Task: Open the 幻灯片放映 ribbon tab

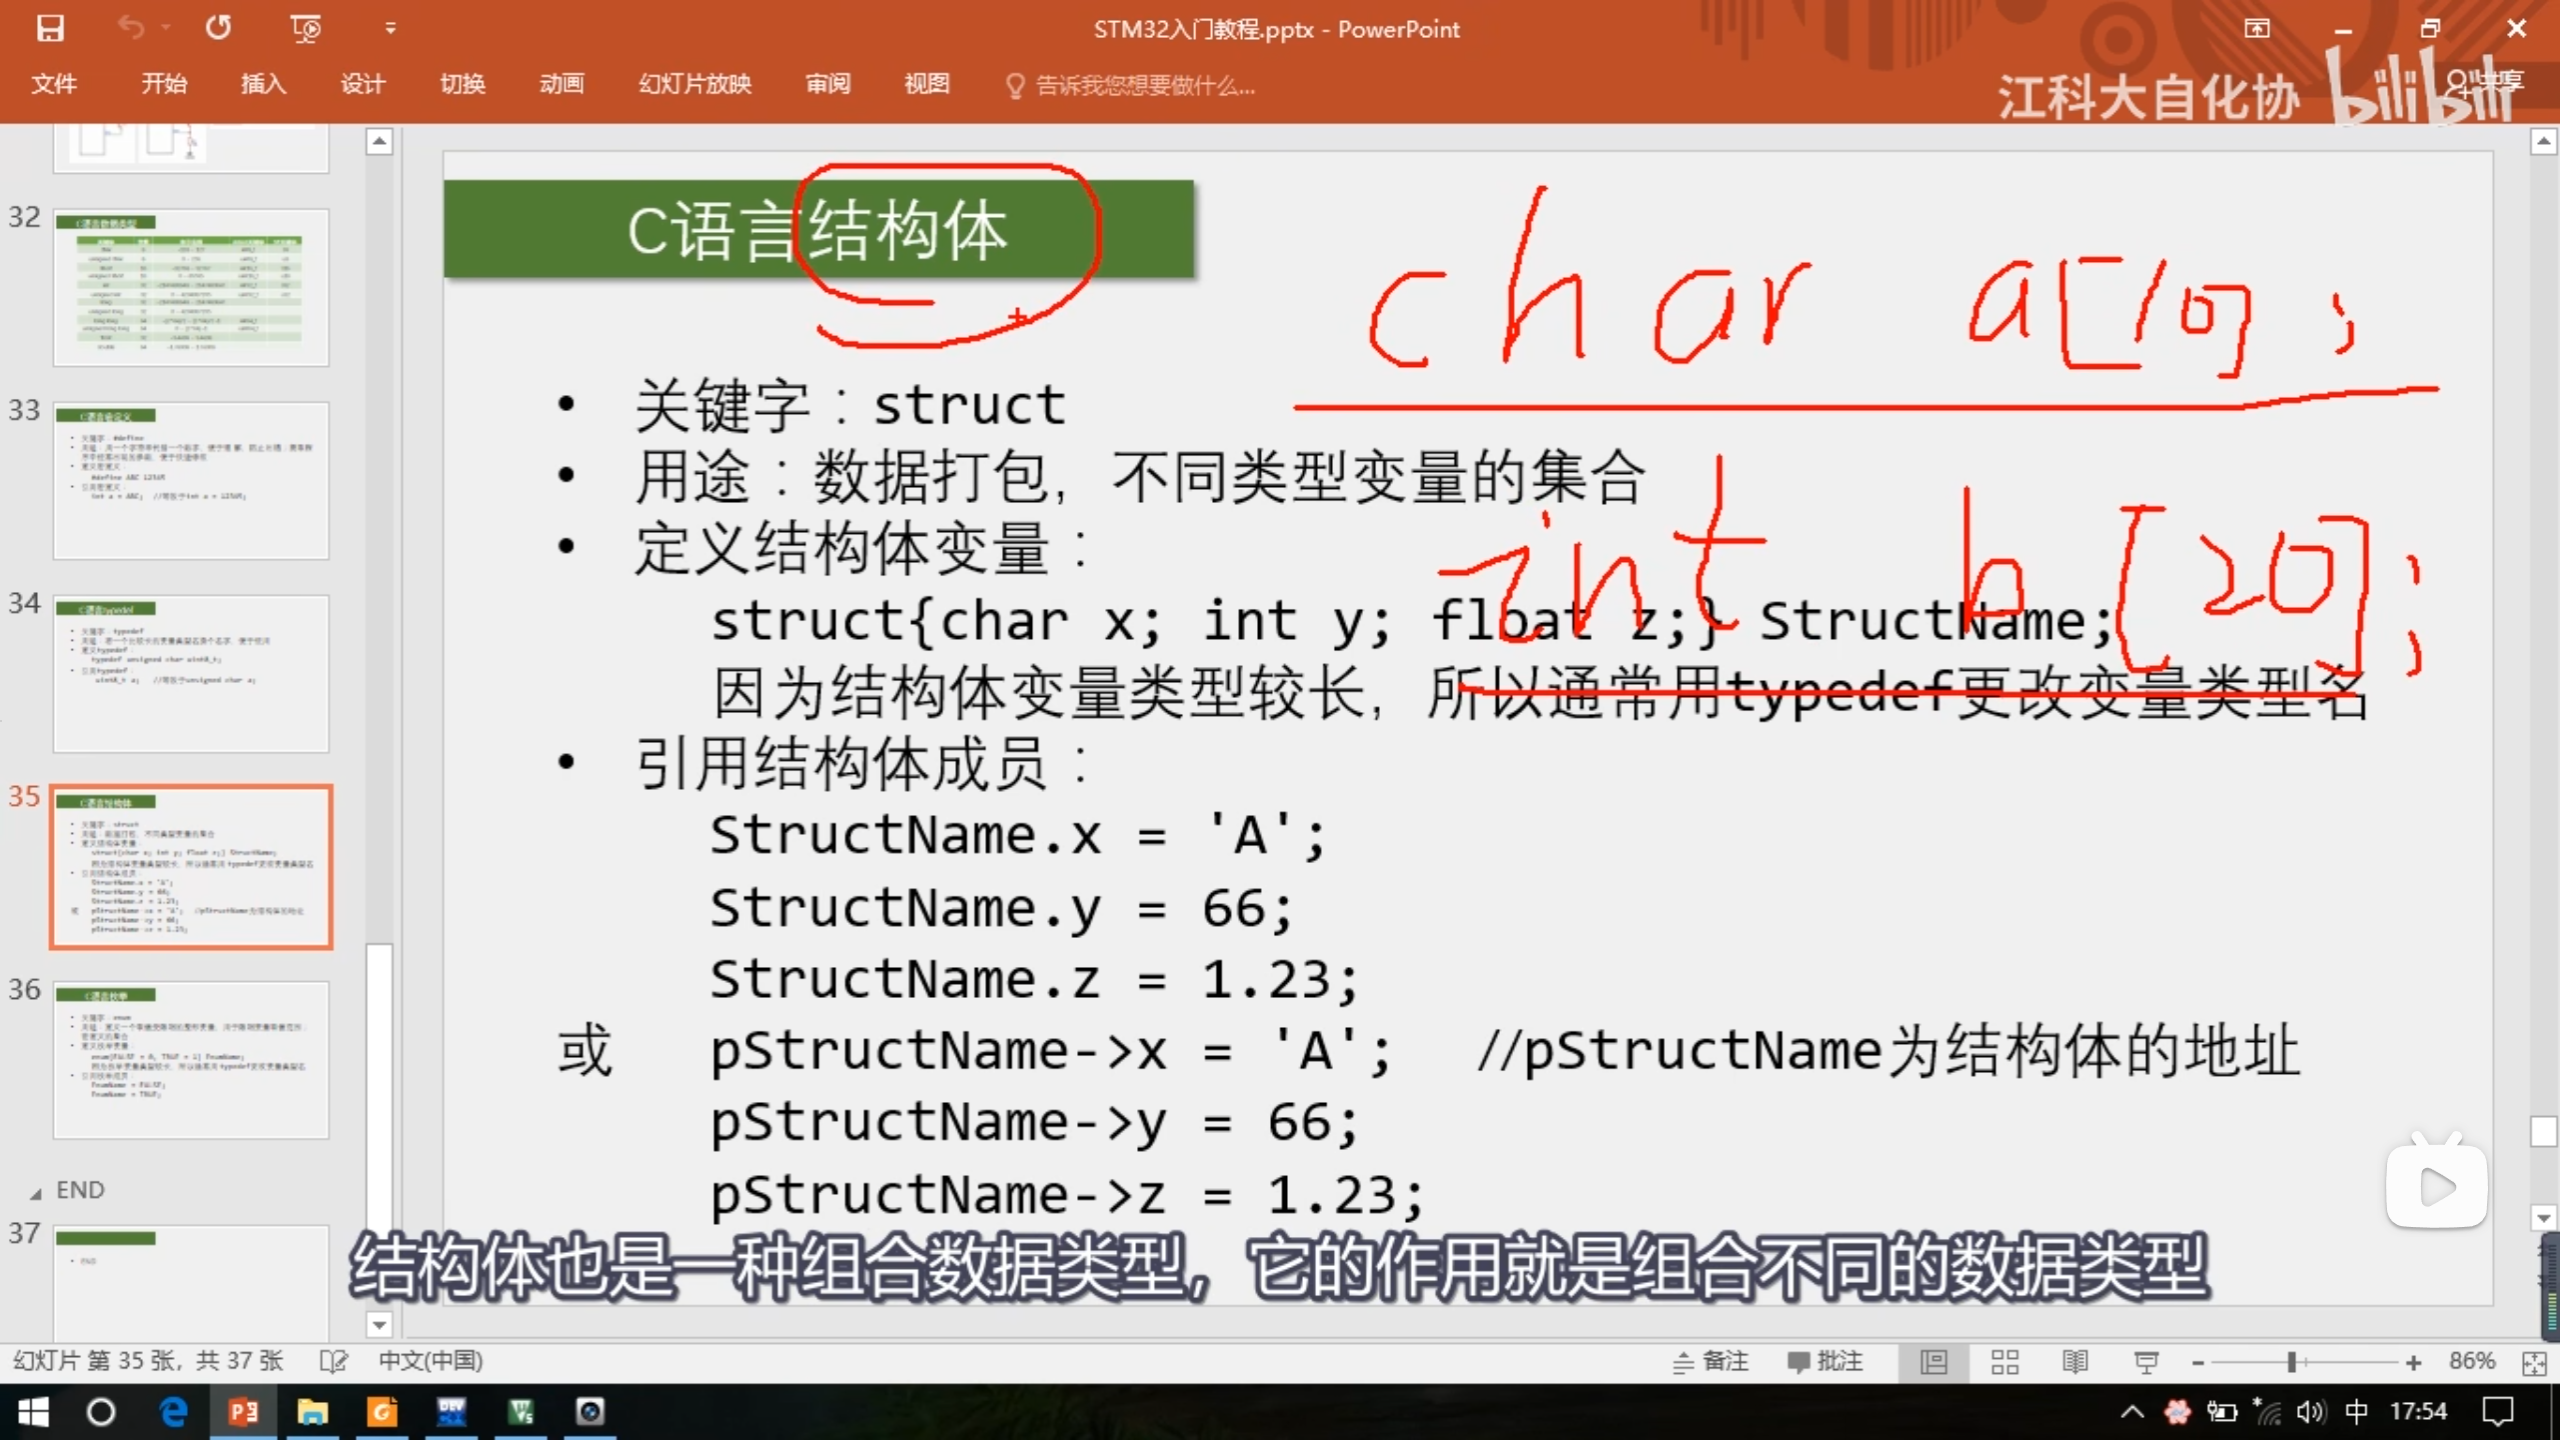Action: point(695,84)
